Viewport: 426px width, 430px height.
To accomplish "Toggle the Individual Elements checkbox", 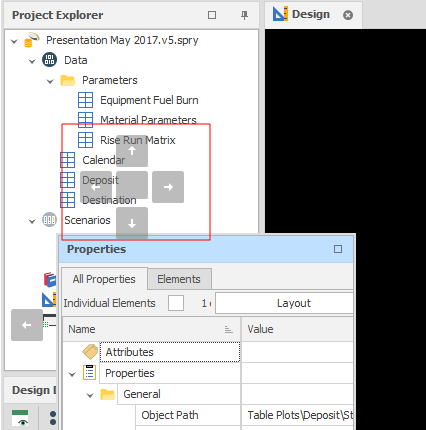I will coord(176,303).
